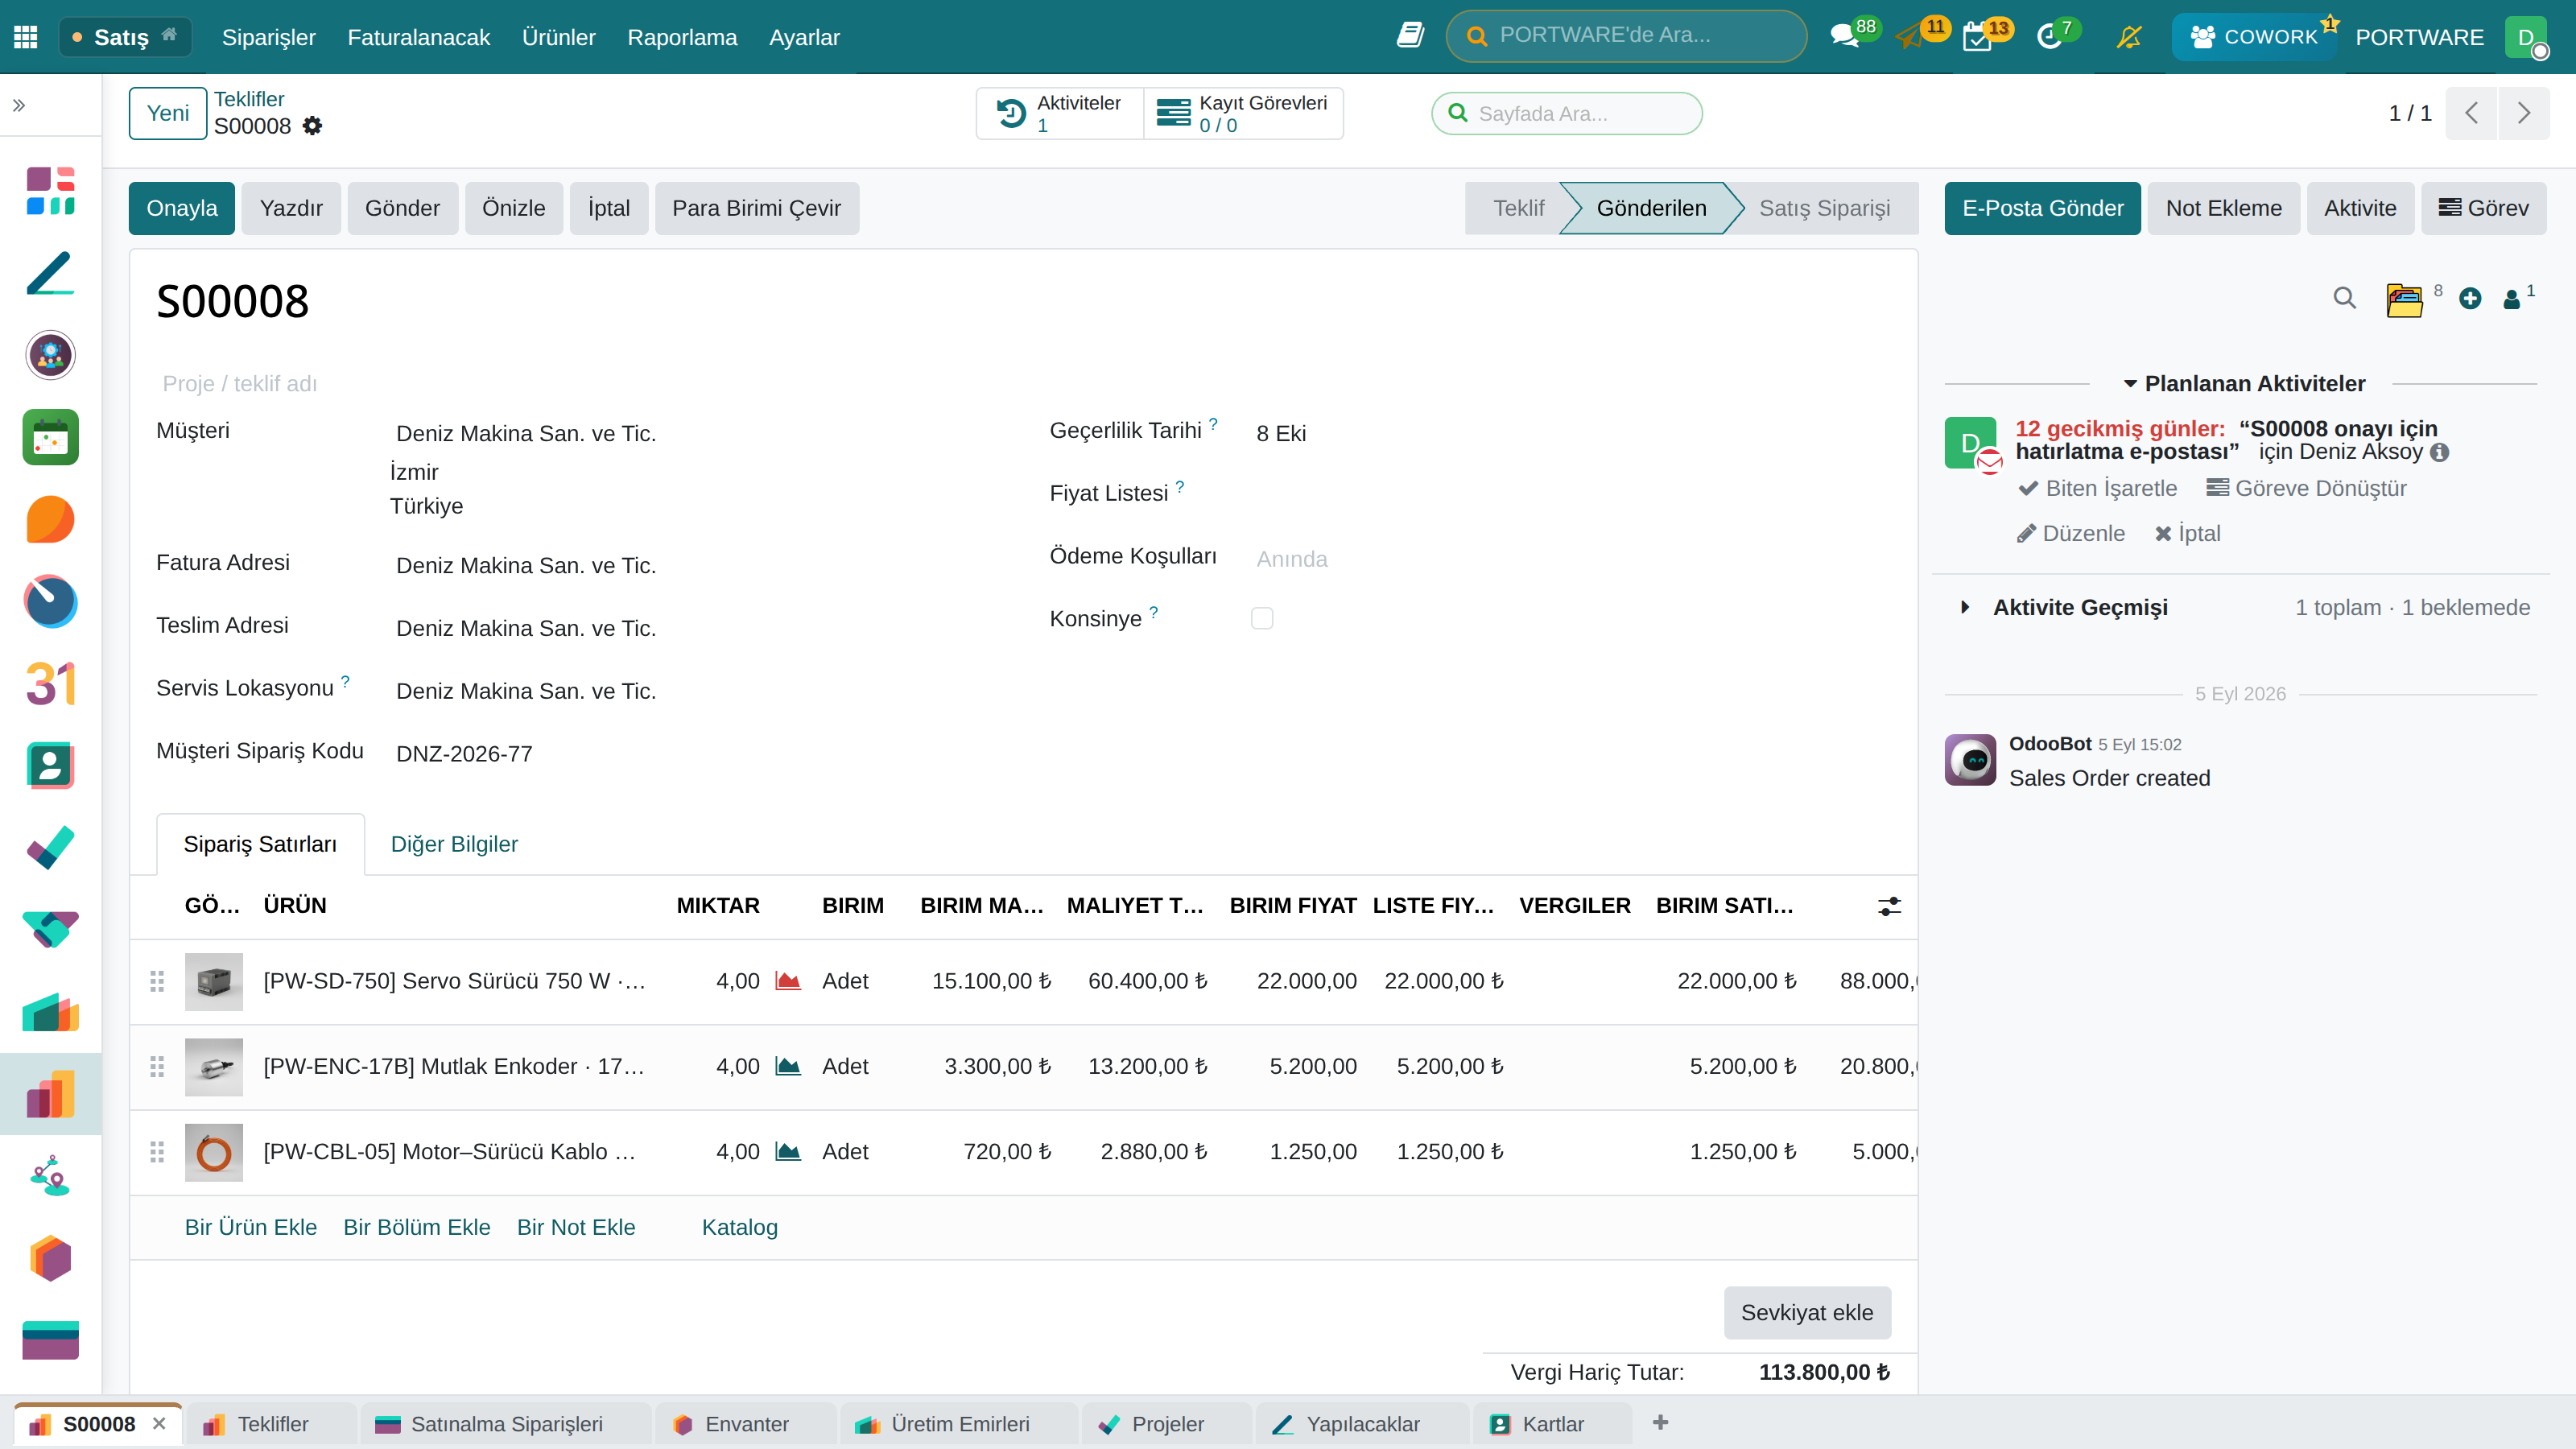Viewport: 2576px width, 1449px height.
Task: Click the Onayla button
Action: (x=182, y=208)
